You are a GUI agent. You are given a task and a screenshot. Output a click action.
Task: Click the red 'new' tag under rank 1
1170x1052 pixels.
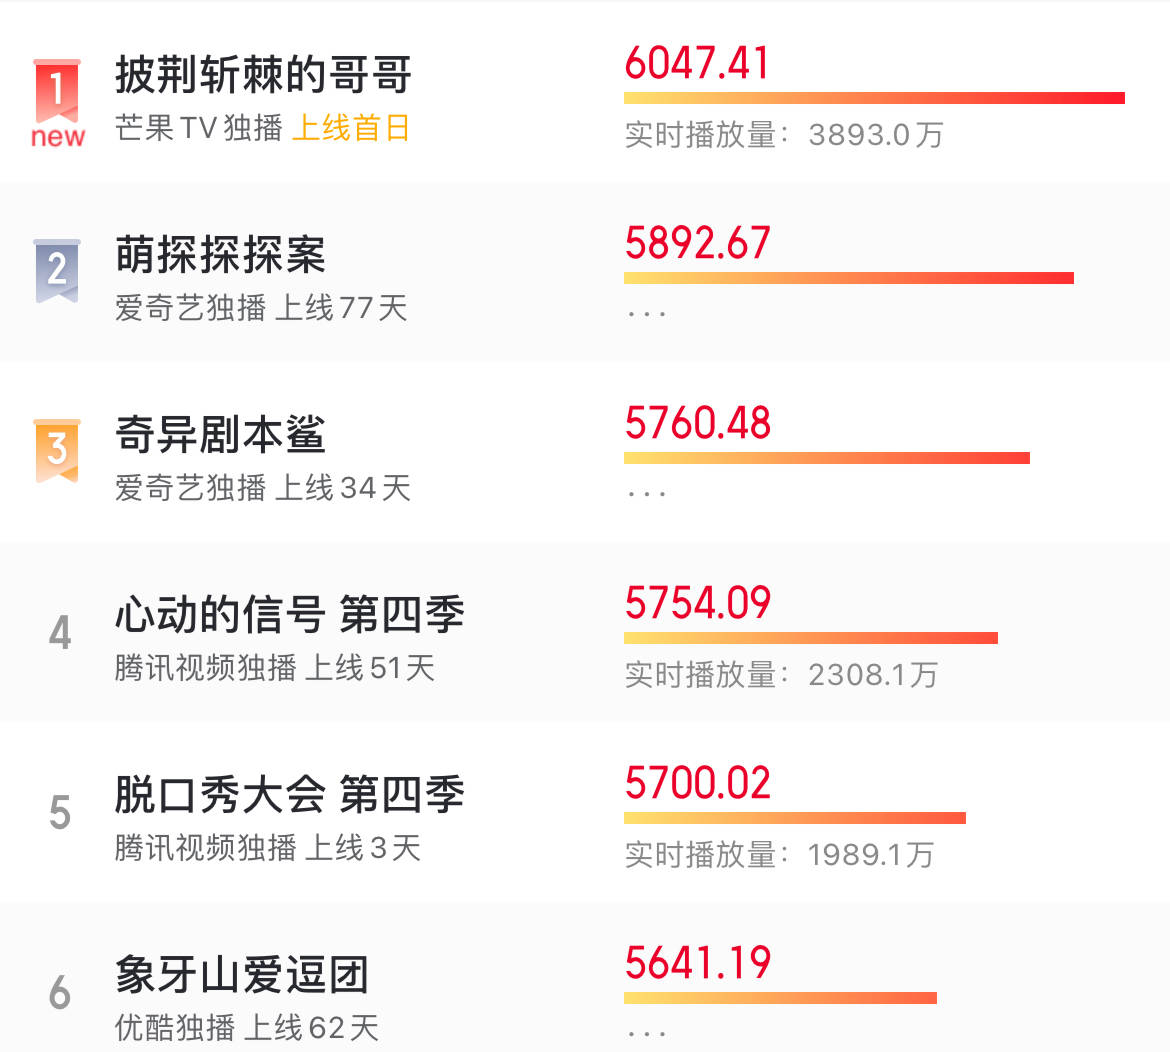click(x=58, y=137)
